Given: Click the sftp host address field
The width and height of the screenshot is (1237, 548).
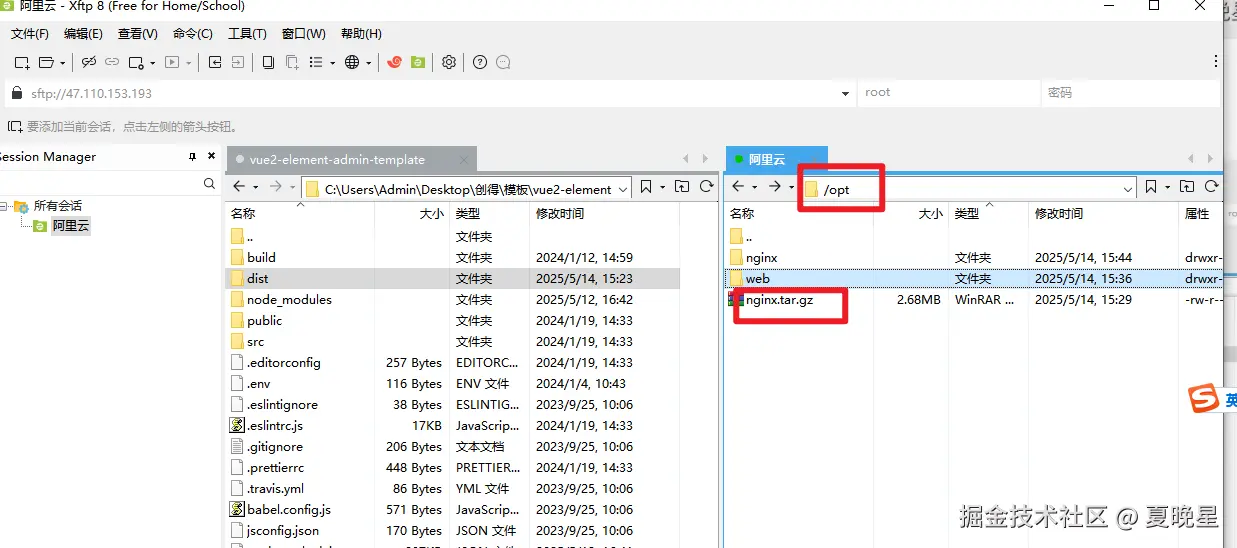Looking at the screenshot, I should [430, 93].
